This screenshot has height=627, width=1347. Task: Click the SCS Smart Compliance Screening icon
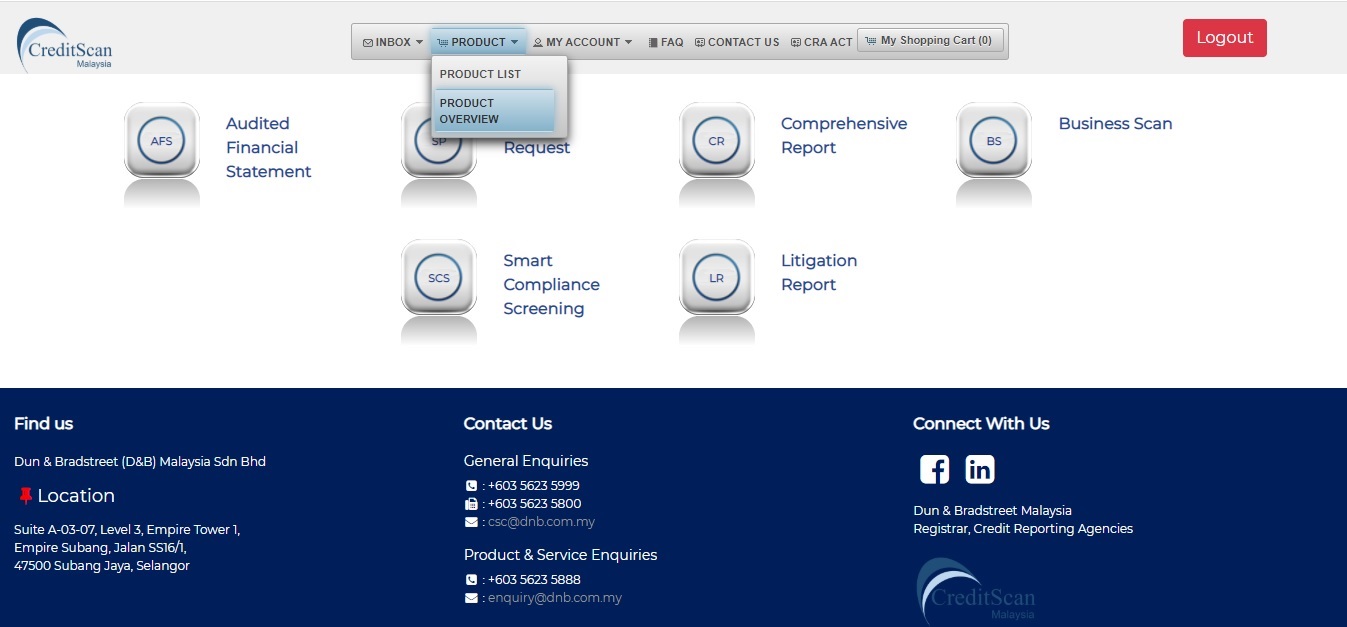coord(439,278)
